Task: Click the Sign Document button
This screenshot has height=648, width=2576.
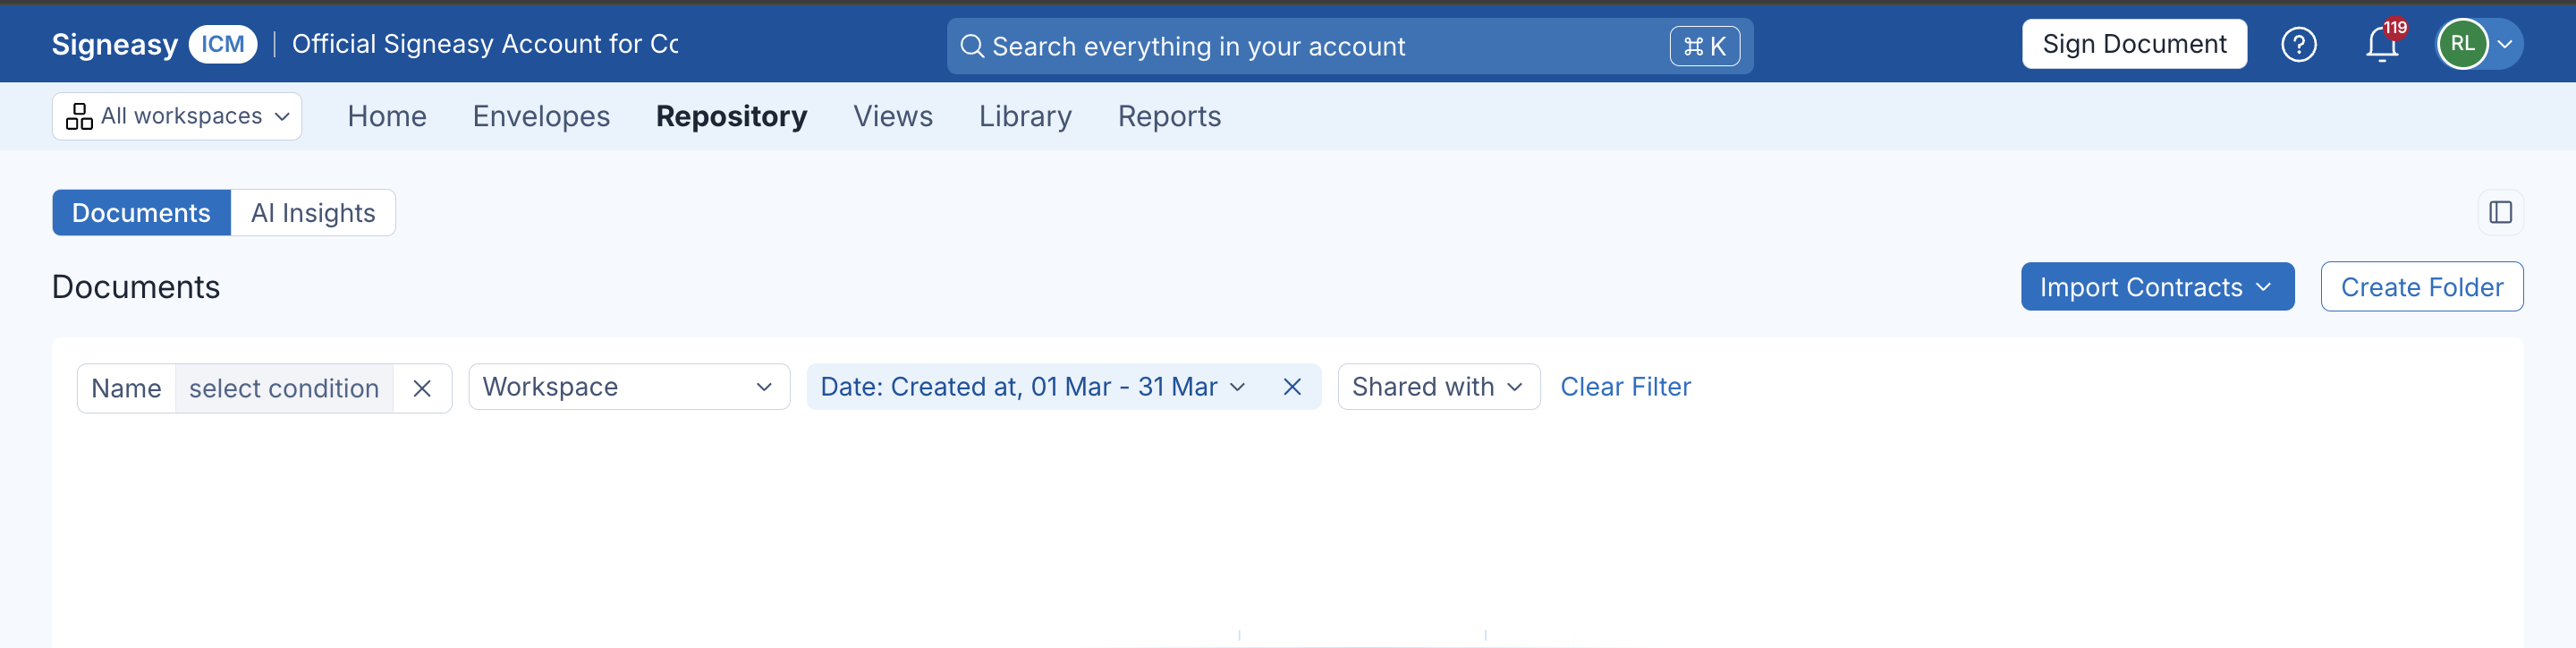Action: (x=2134, y=44)
